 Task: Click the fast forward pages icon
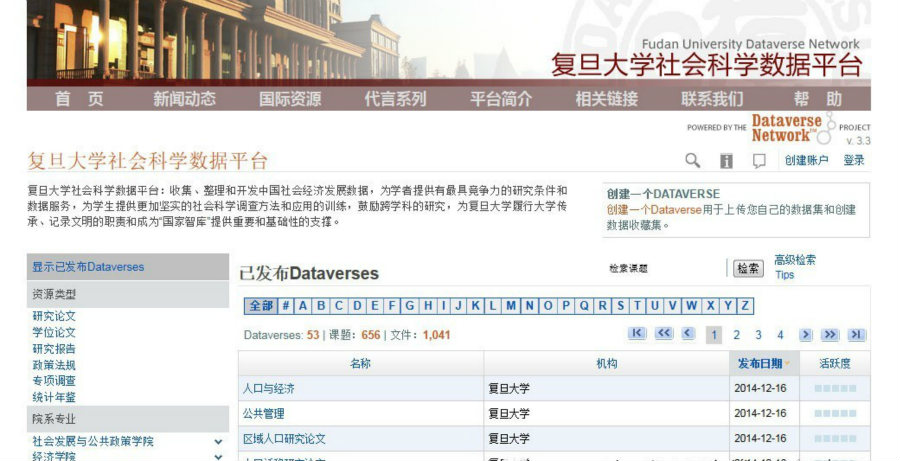click(830, 335)
